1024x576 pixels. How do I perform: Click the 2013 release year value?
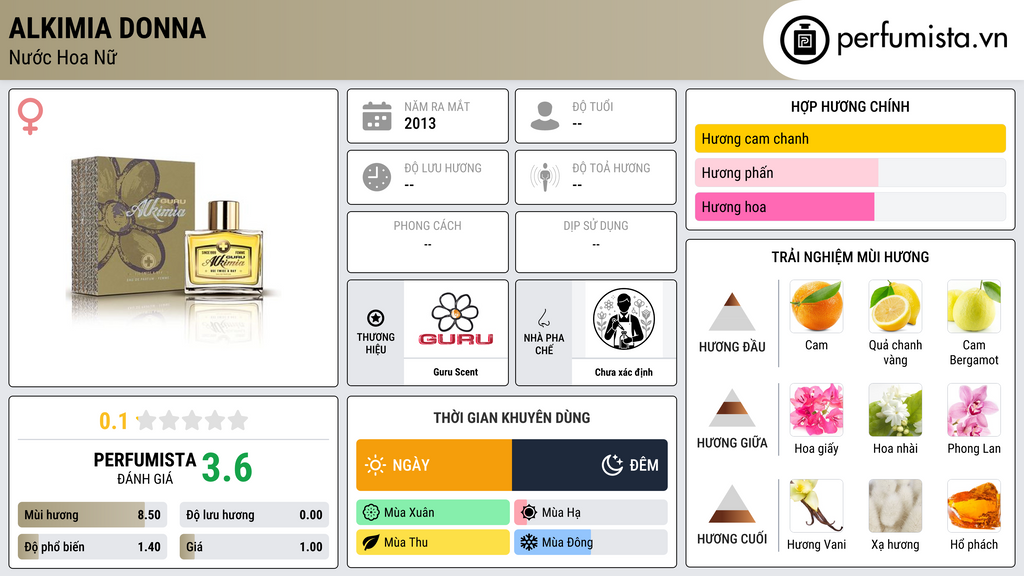click(420, 123)
